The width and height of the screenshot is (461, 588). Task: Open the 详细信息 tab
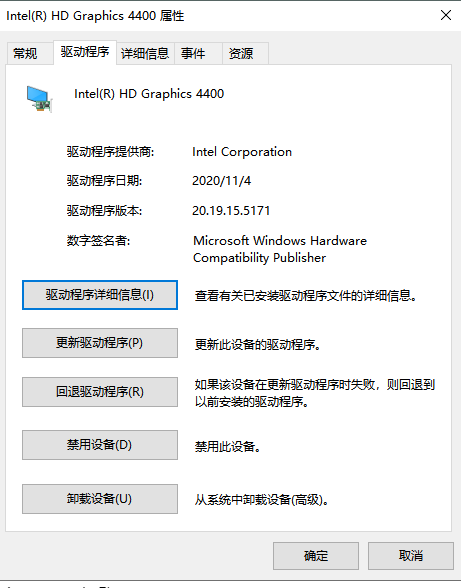pyautogui.click(x=145, y=53)
